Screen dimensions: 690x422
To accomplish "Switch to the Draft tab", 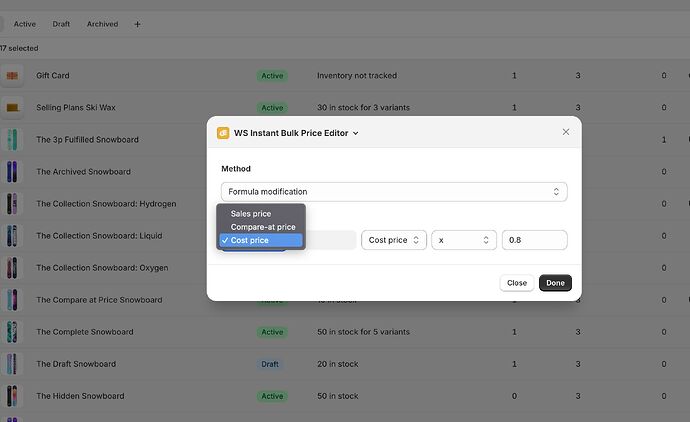I will pyautogui.click(x=61, y=24).
